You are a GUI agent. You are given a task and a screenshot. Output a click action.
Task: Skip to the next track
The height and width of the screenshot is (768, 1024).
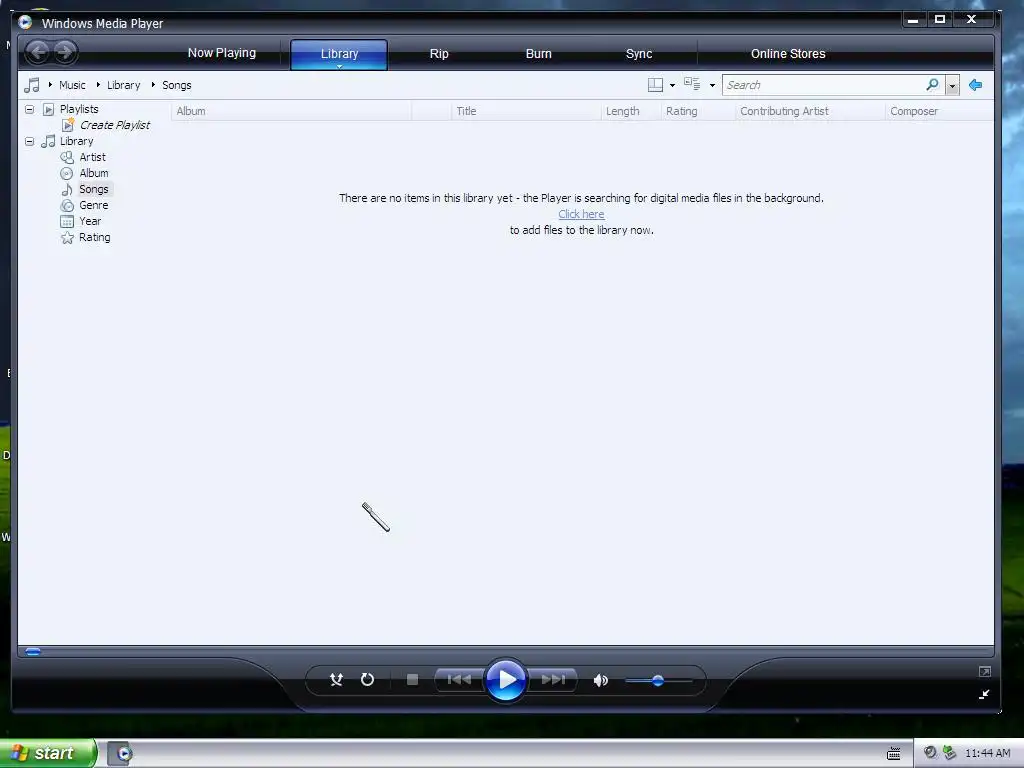[552, 680]
